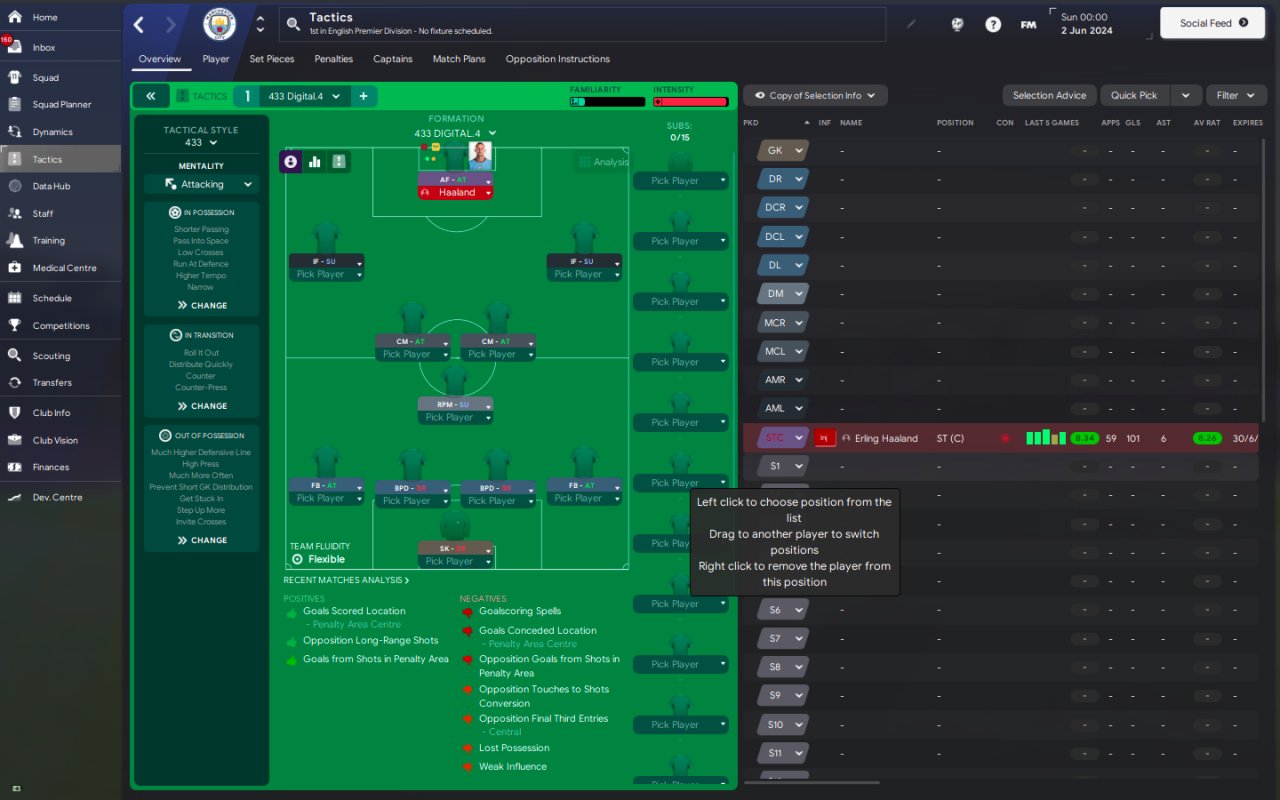Viewport: 1280px width, 800px height.
Task: Open the Dev. Centre sidebar icon
Action: 15,497
